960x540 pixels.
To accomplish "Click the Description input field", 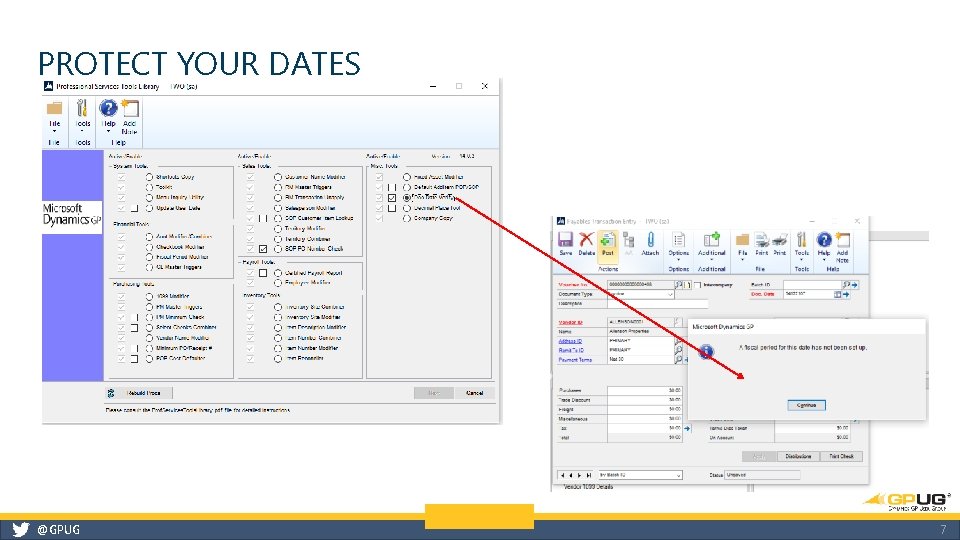I will coord(658,304).
